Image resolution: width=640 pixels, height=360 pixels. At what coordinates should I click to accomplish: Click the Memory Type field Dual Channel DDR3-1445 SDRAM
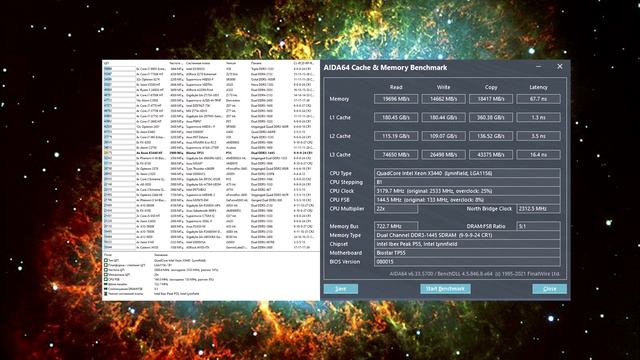467,235
